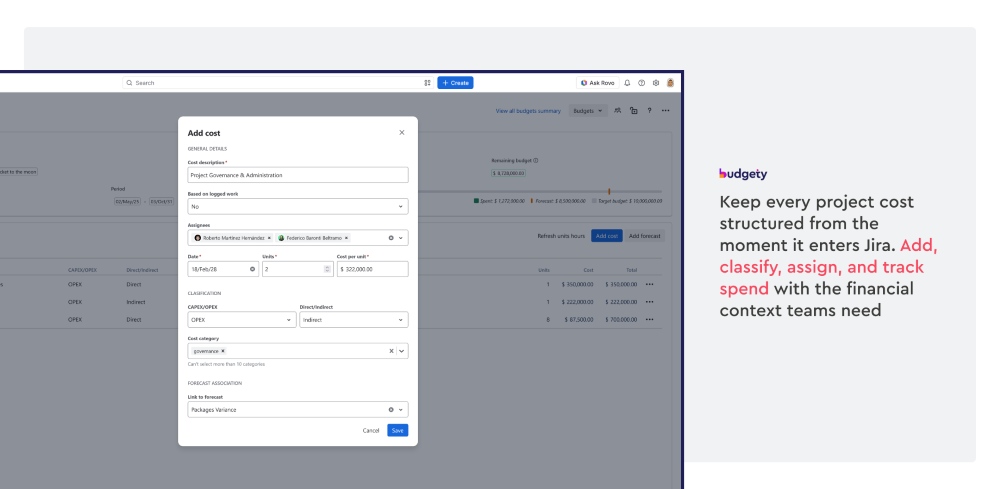
Task: Click the Remaining budget value $ 8,728,000.00
Action: click(x=508, y=173)
